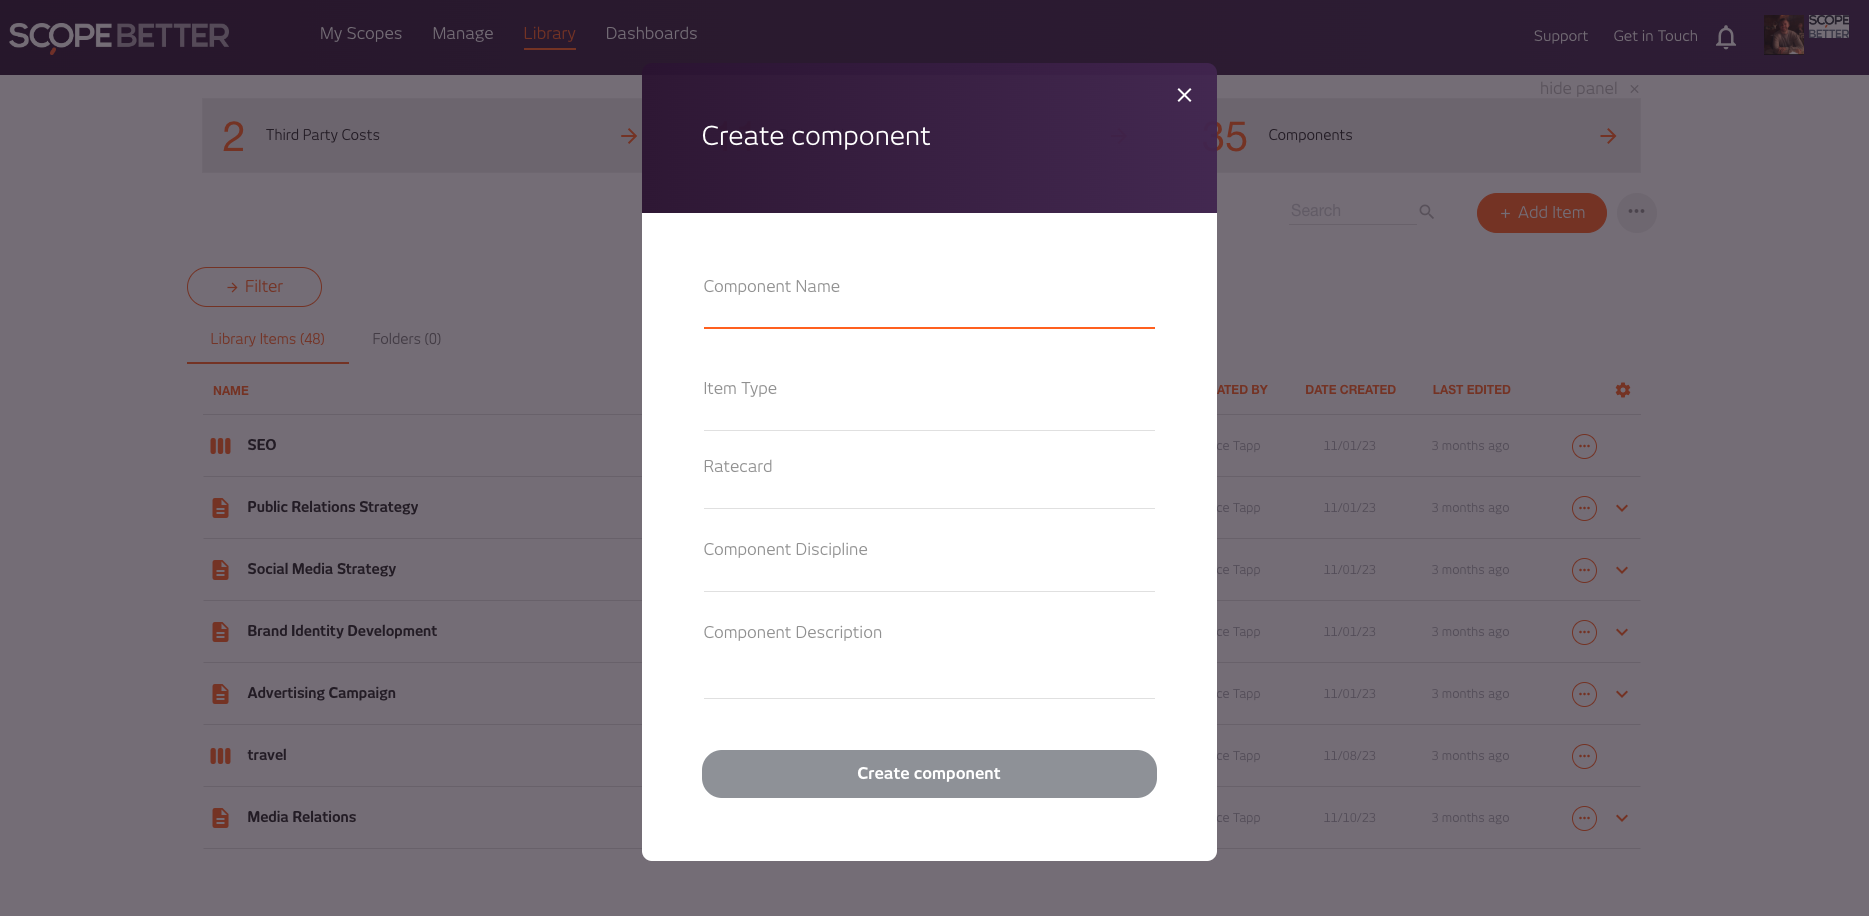Screen dimensions: 1869x916
Task: Click the search magnifier icon
Action: tap(1427, 212)
